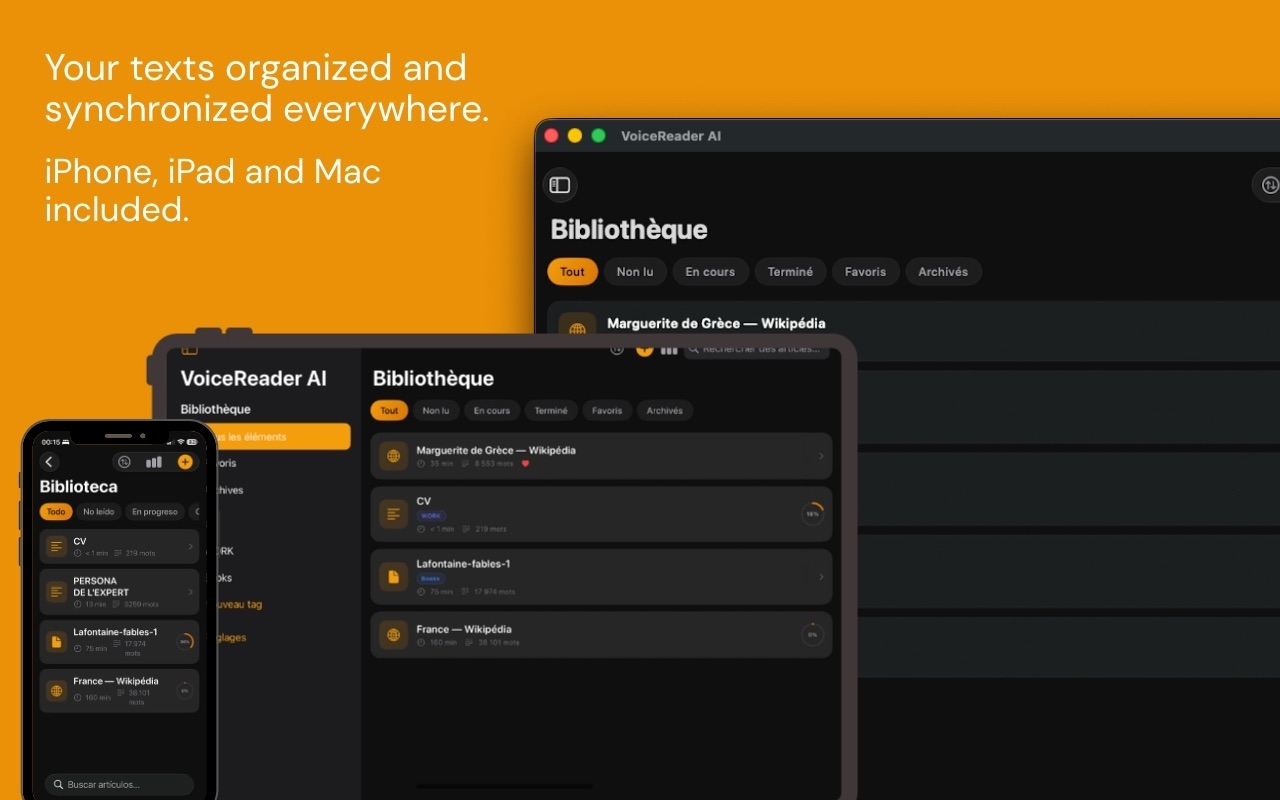Open the iPhone Lafontaine-fables-1 title

(x=115, y=632)
